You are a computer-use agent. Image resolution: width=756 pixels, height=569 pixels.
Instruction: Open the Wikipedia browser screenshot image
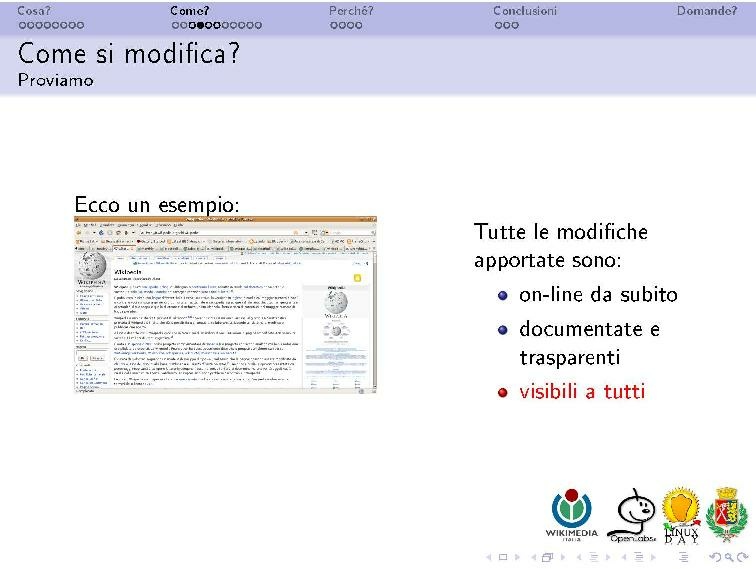click(x=225, y=305)
